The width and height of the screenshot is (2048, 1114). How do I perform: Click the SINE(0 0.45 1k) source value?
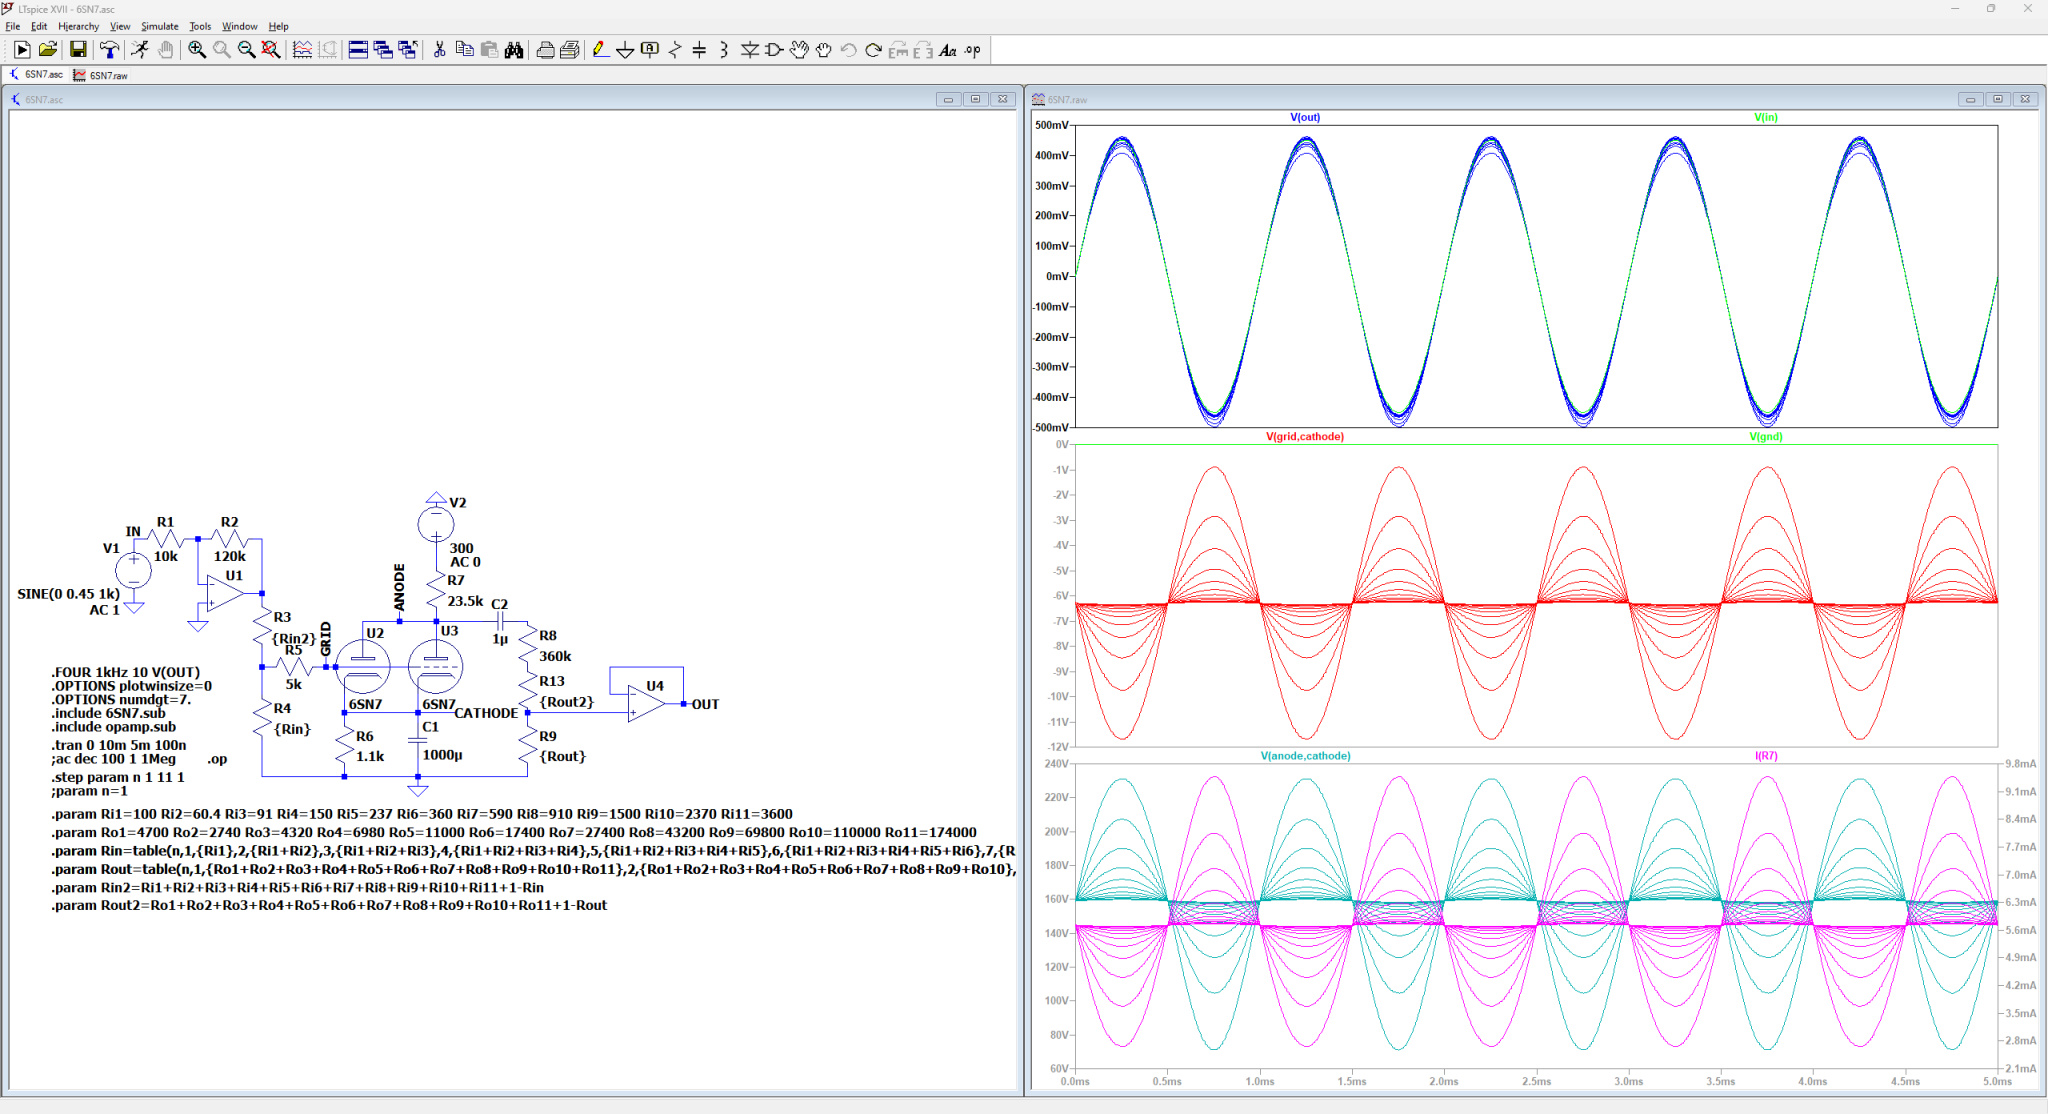68,594
